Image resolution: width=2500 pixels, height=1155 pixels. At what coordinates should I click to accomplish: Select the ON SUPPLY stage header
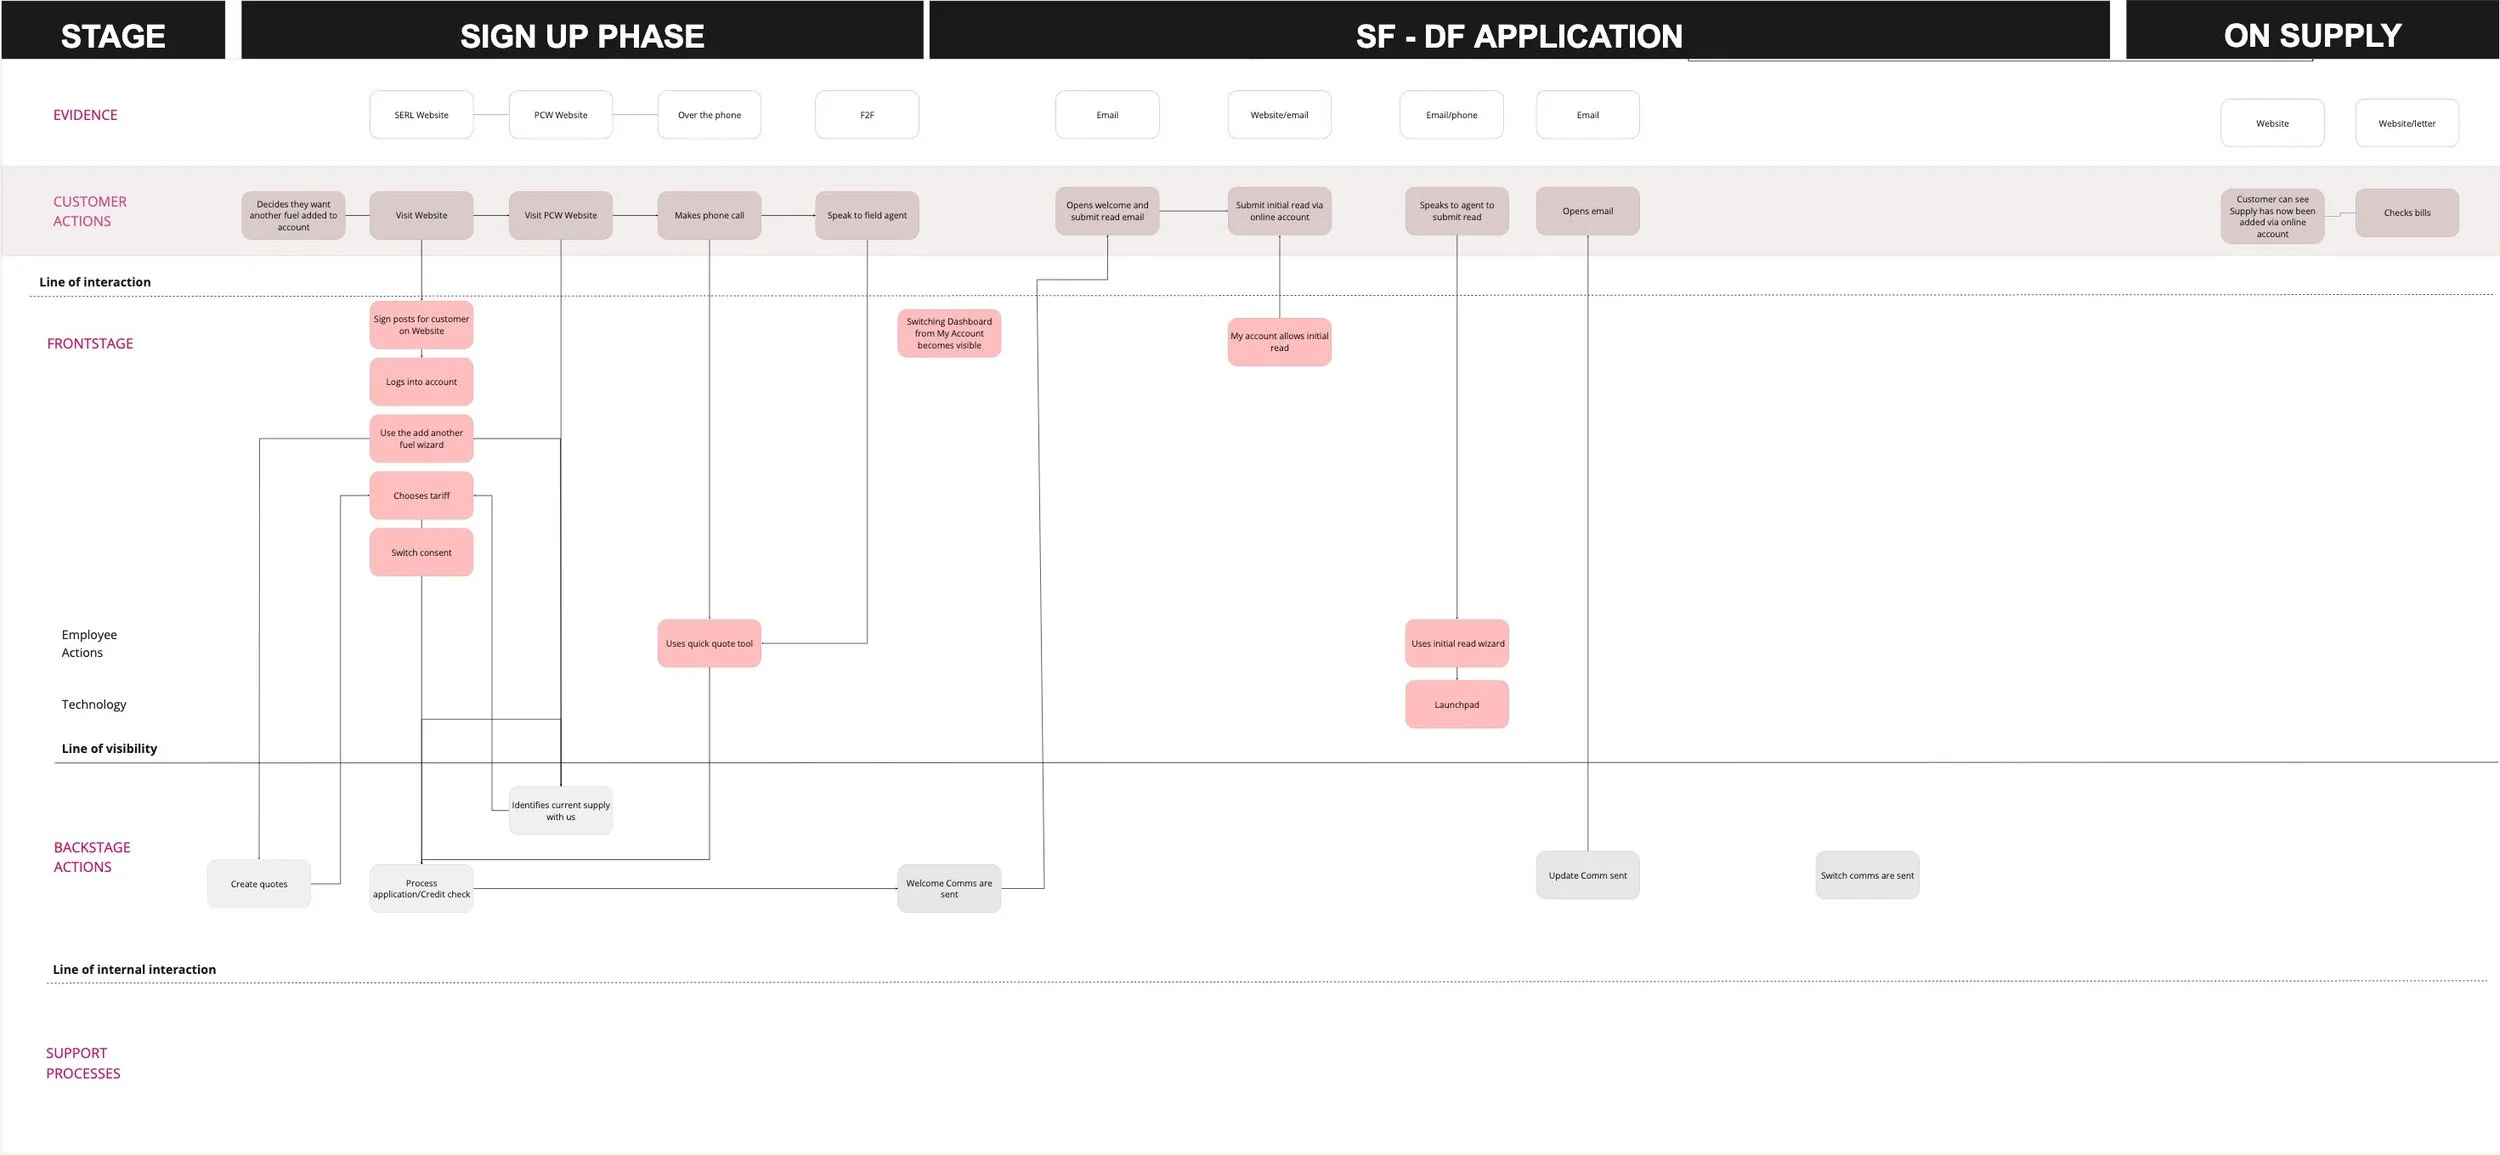click(2311, 36)
